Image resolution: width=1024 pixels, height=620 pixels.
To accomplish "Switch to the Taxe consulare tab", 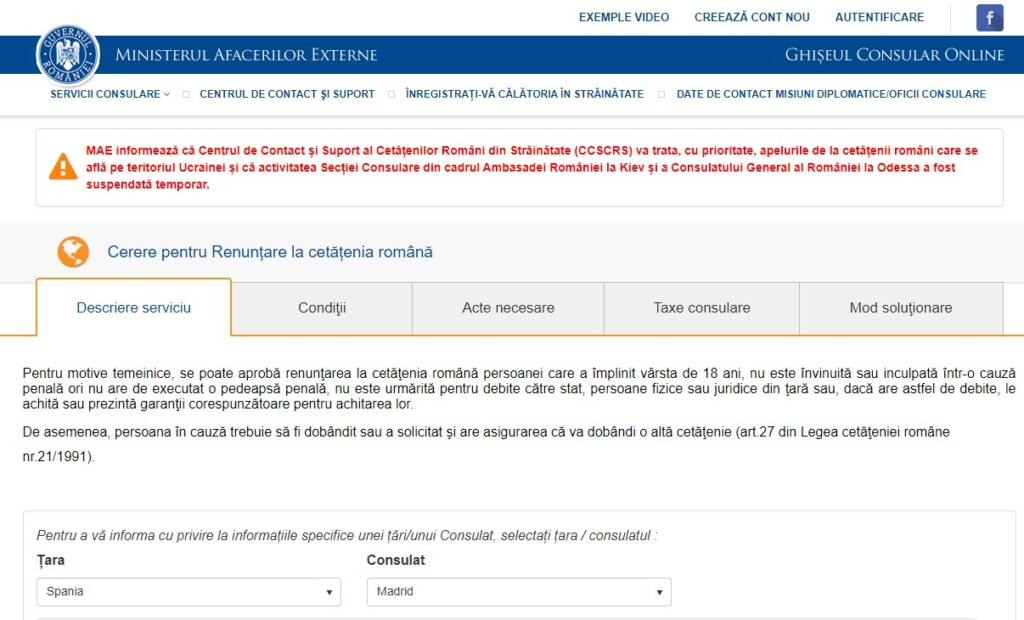I will (702, 308).
